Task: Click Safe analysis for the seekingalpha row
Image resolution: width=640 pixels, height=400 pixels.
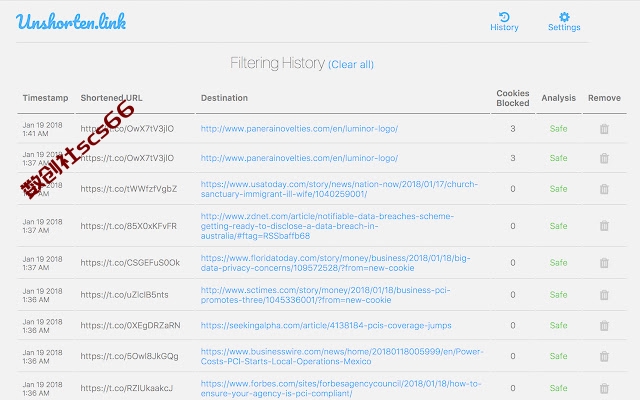Action: (x=558, y=325)
